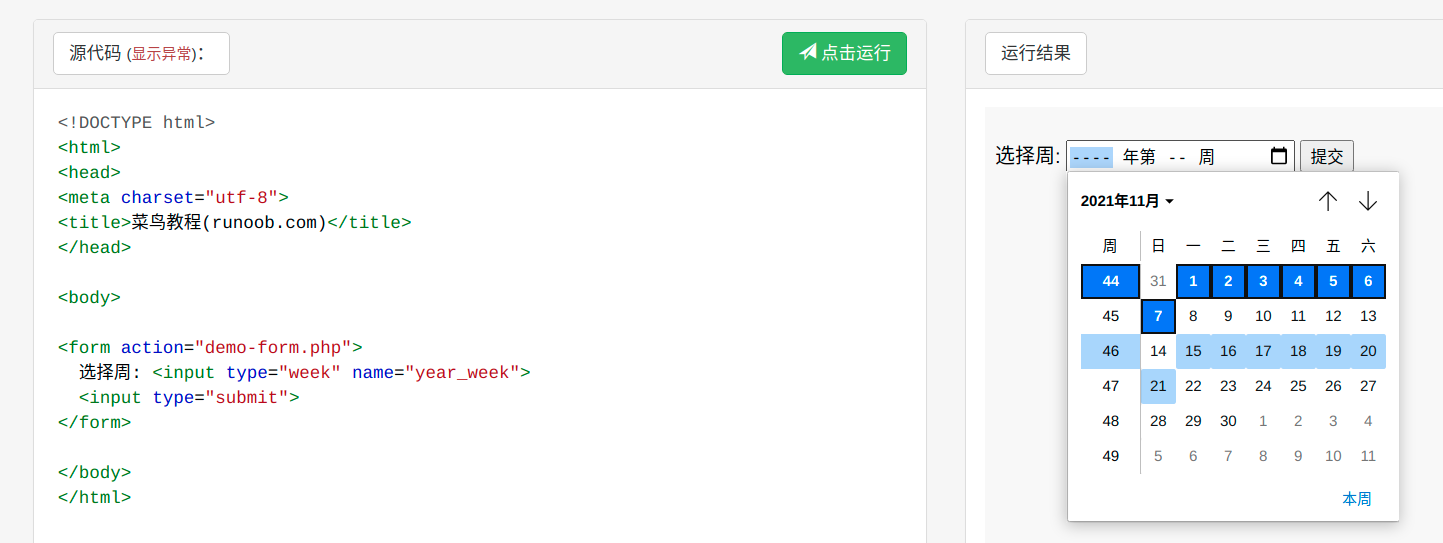Viewport: 1443px width, 543px height.
Task: Expand the 2021年11月 month dropdown
Action: pos(1127,201)
